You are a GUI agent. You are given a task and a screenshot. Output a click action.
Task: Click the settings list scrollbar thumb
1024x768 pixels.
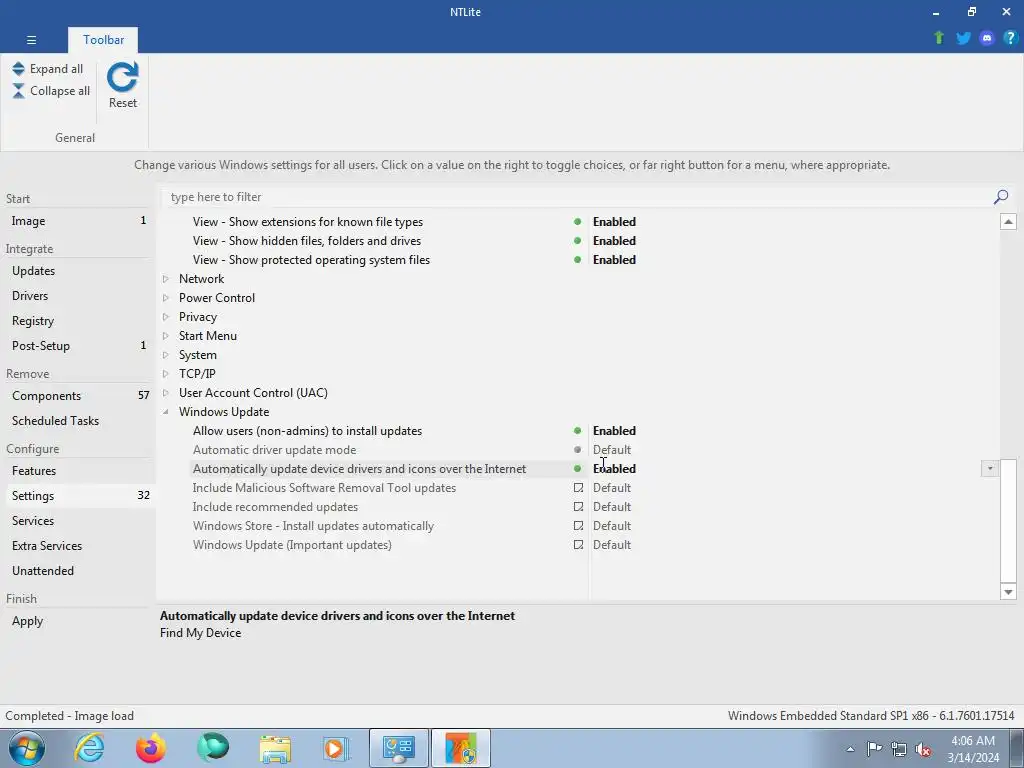tap(1008, 520)
